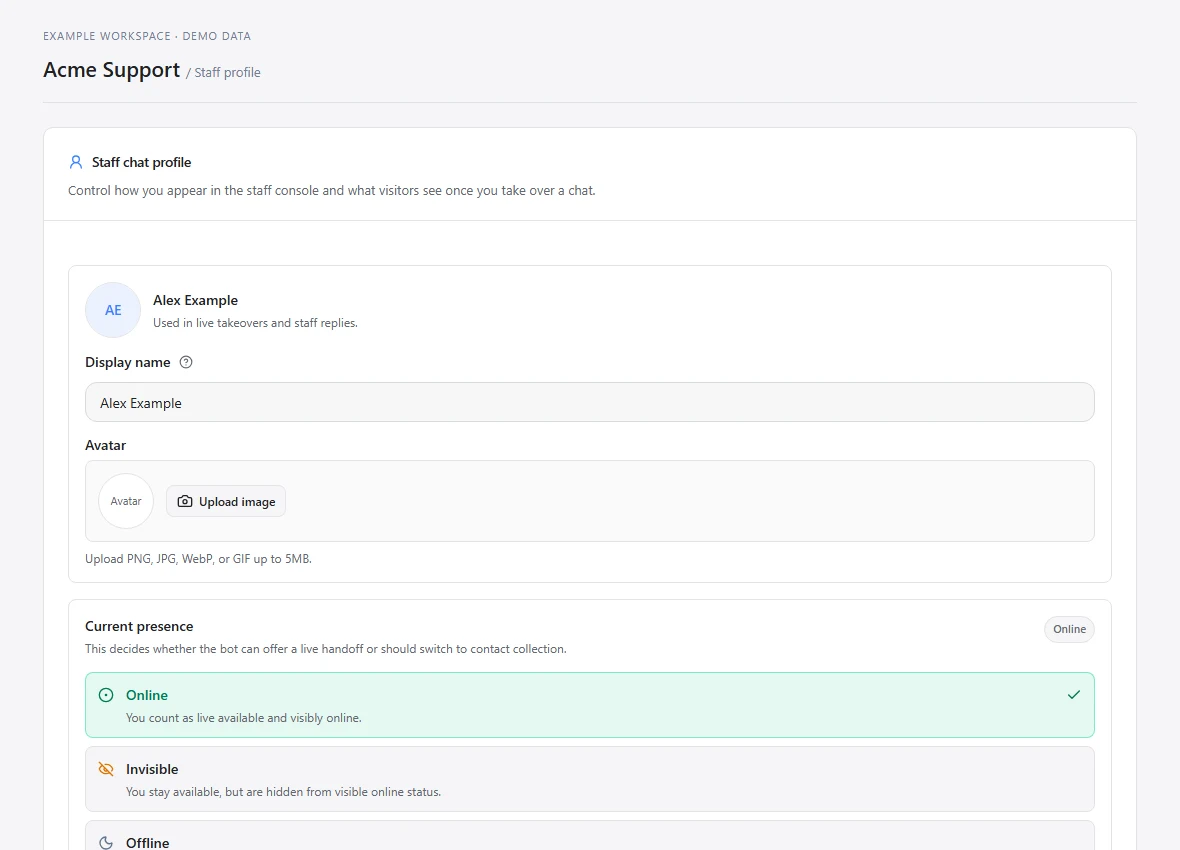Click the Staff chat profile person icon
Screen dimensions: 1180x850
click(x=75, y=162)
